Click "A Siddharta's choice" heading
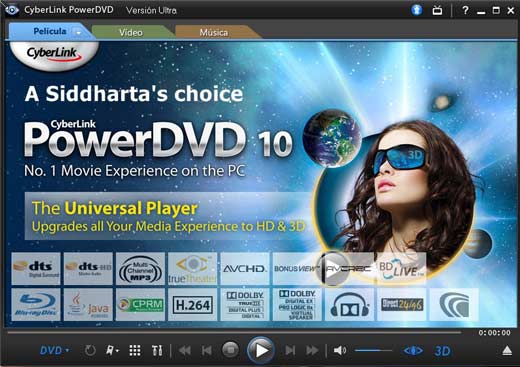 pos(134,94)
